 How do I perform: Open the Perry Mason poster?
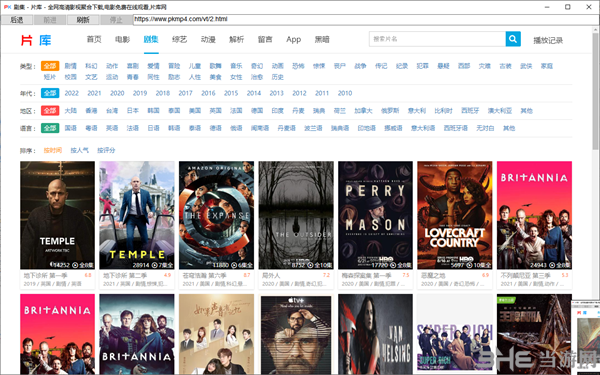point(375,215)
